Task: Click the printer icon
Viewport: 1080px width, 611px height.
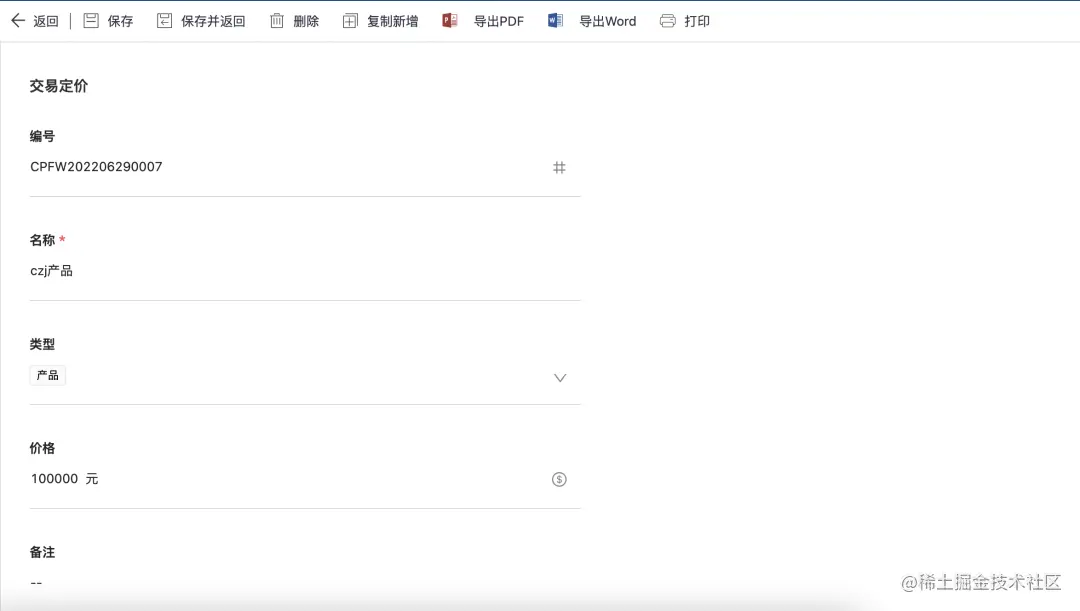Action: pyautogui.click(x=667, y=21)
